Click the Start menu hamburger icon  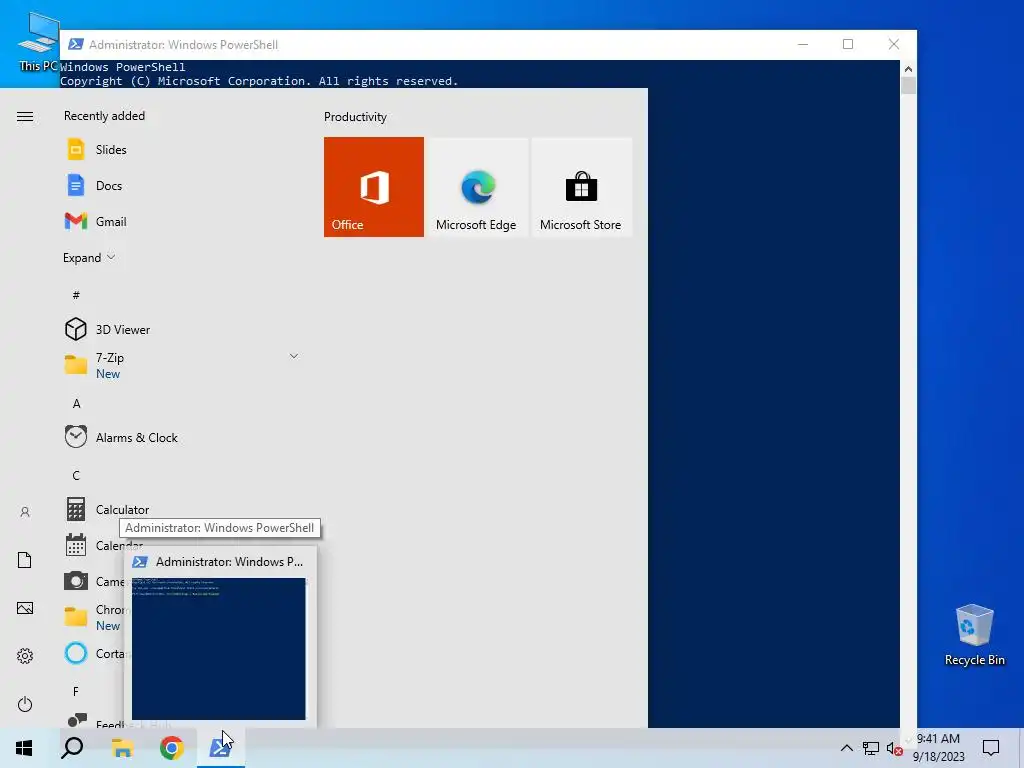25,116
